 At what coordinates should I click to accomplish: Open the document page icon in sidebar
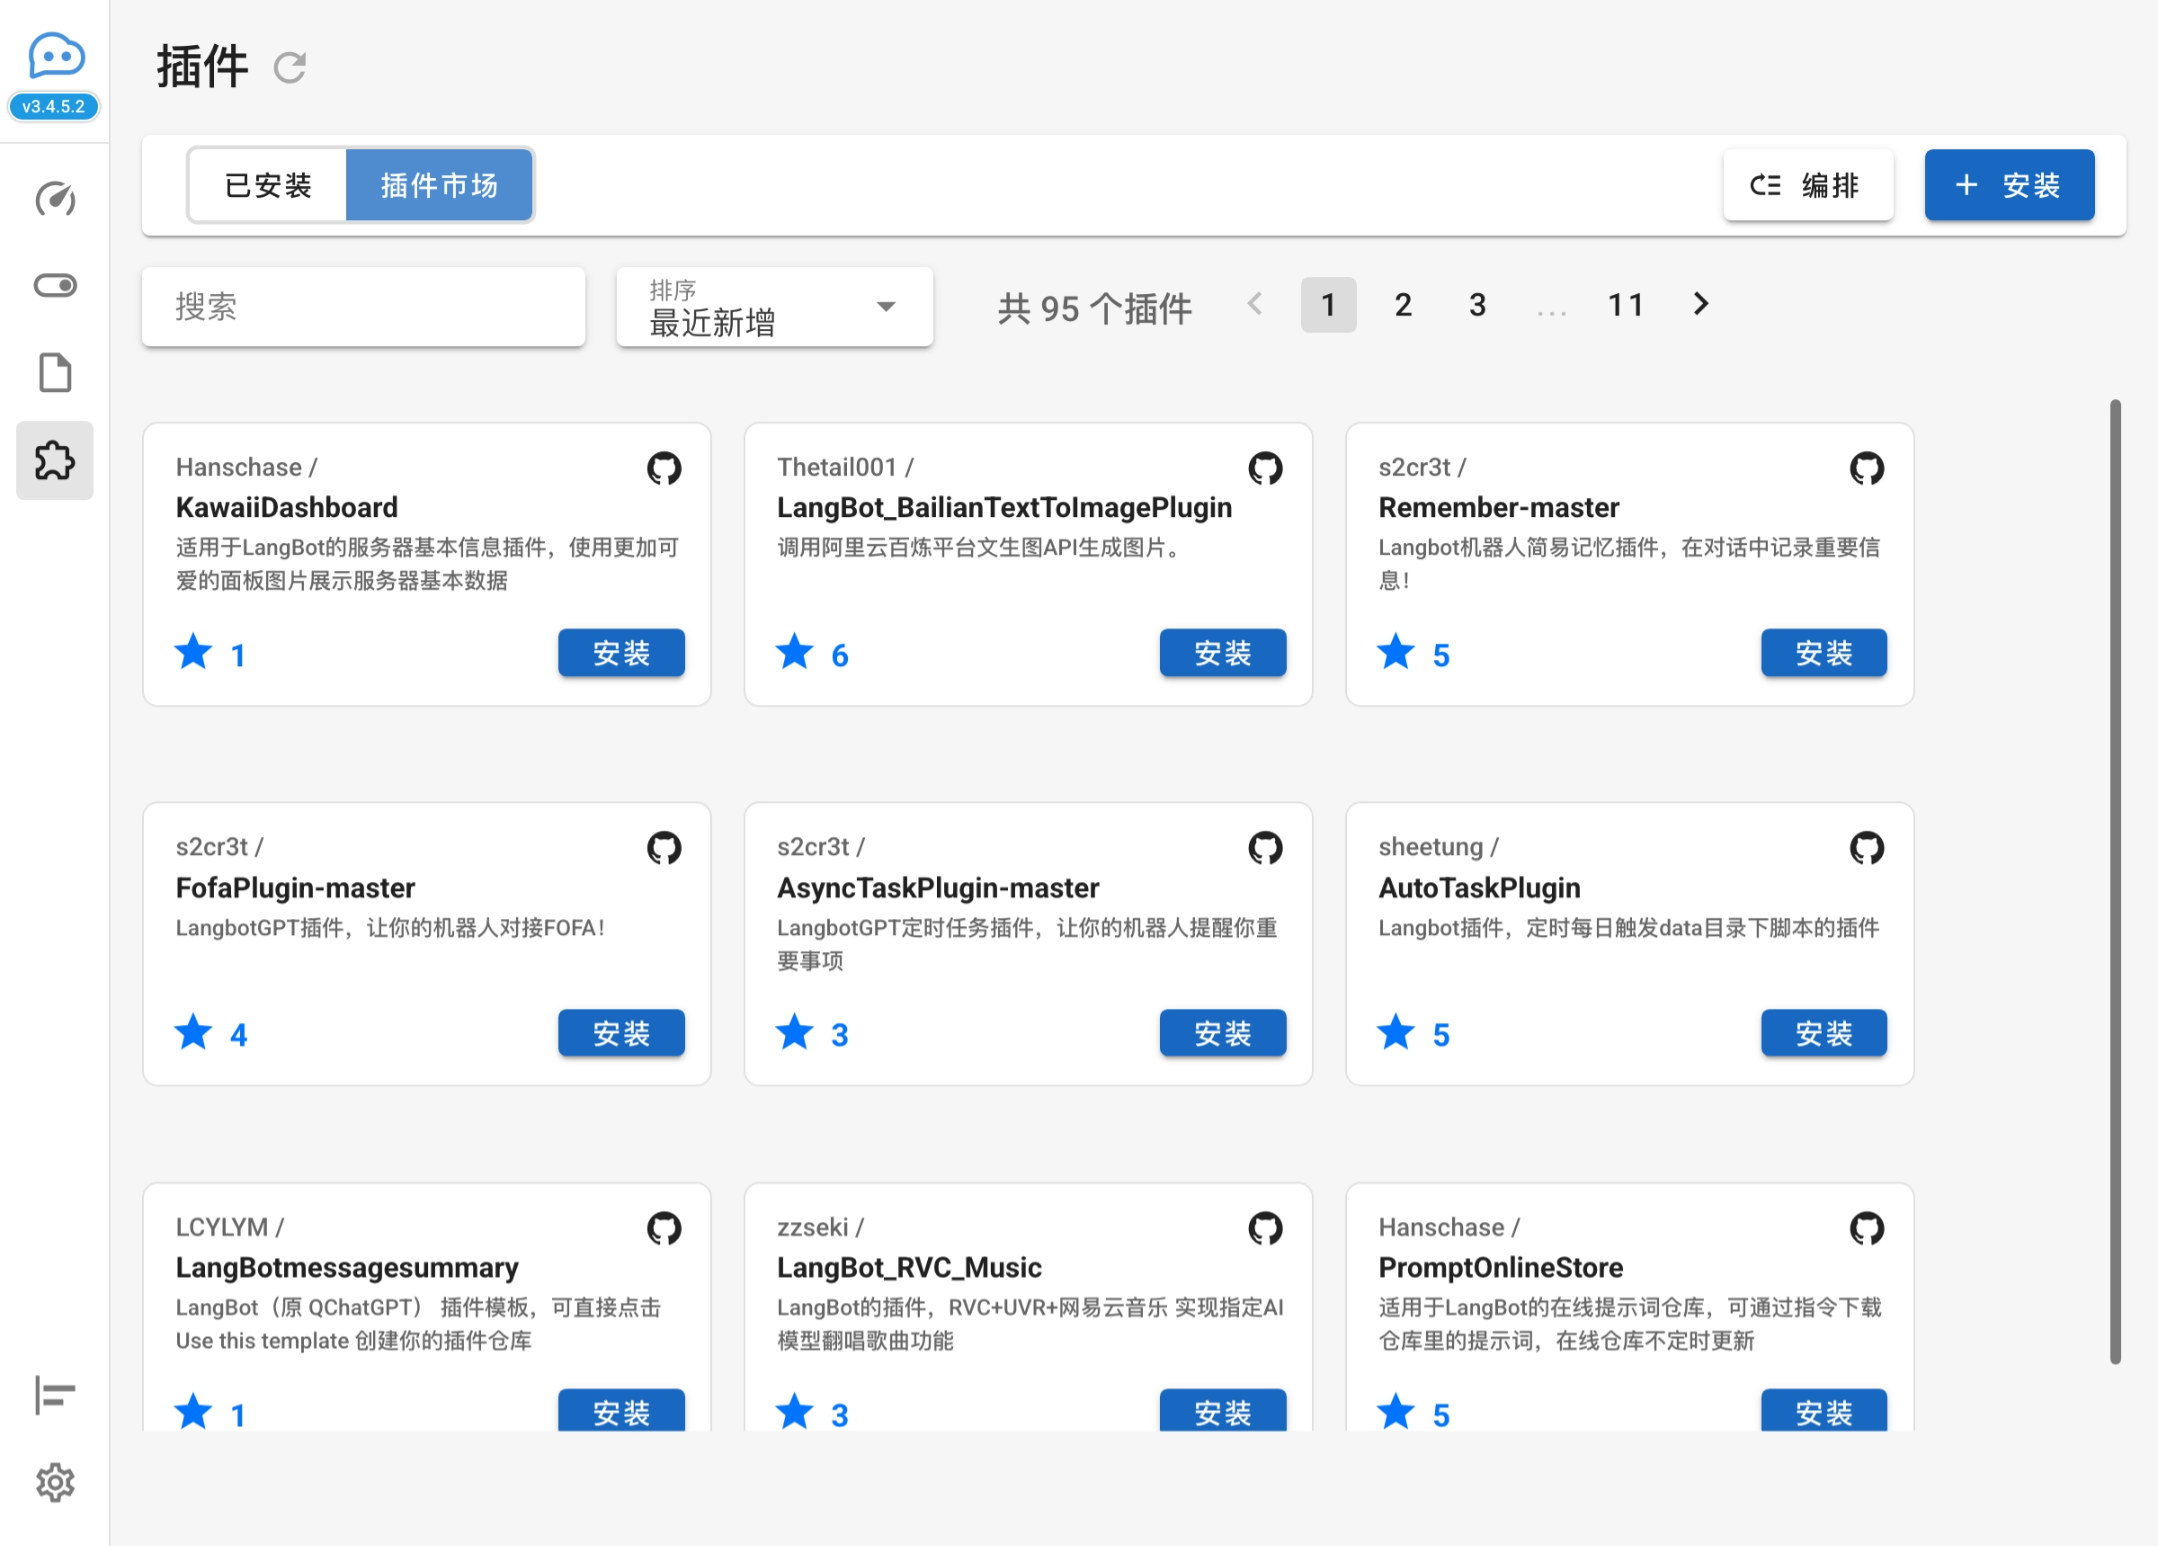(55, 373)
